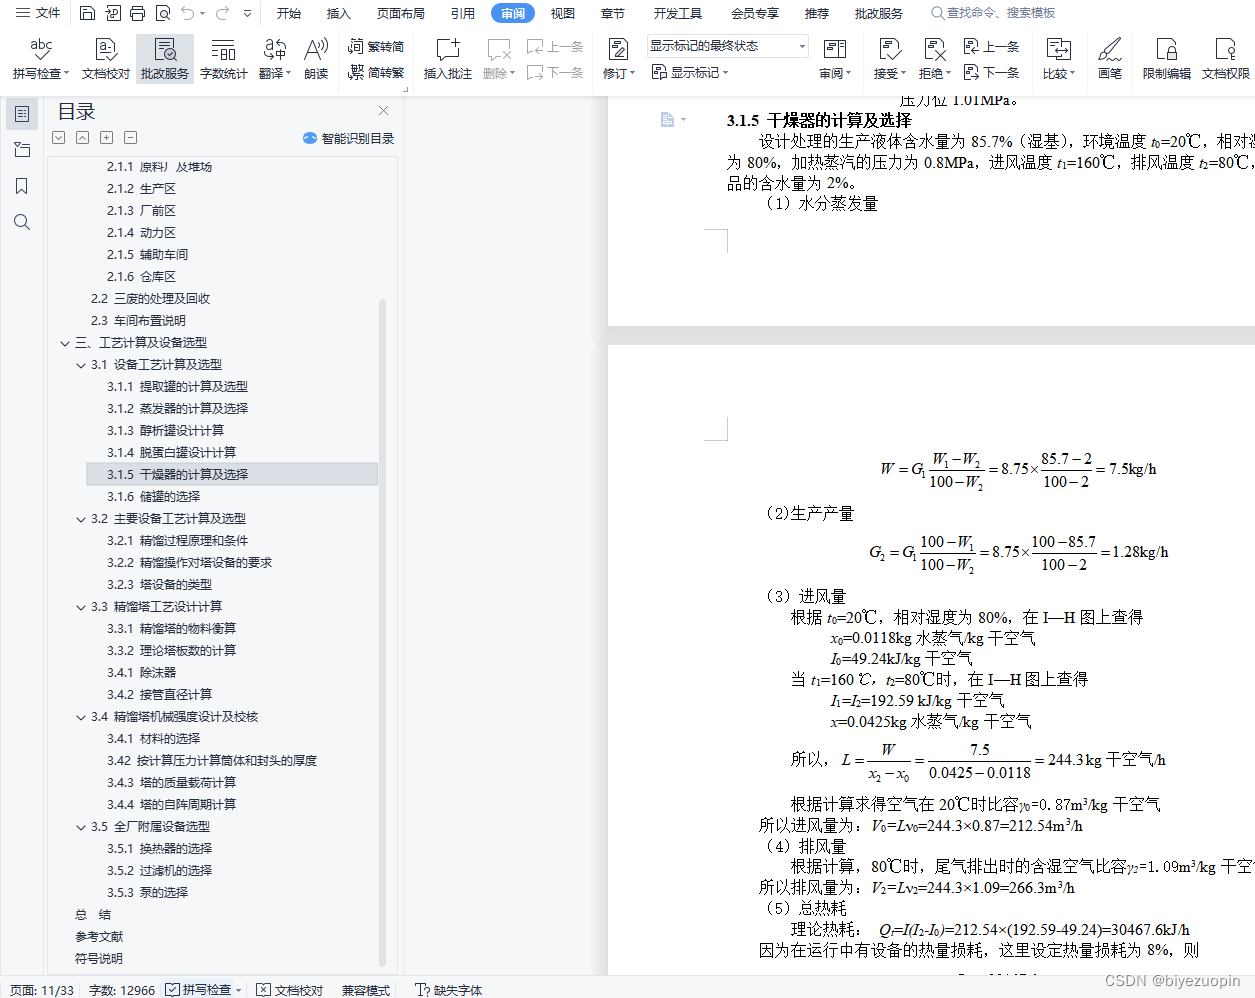Open Print Preview from quick access toolbar
1255x998 pixels.
pos(162,13)
